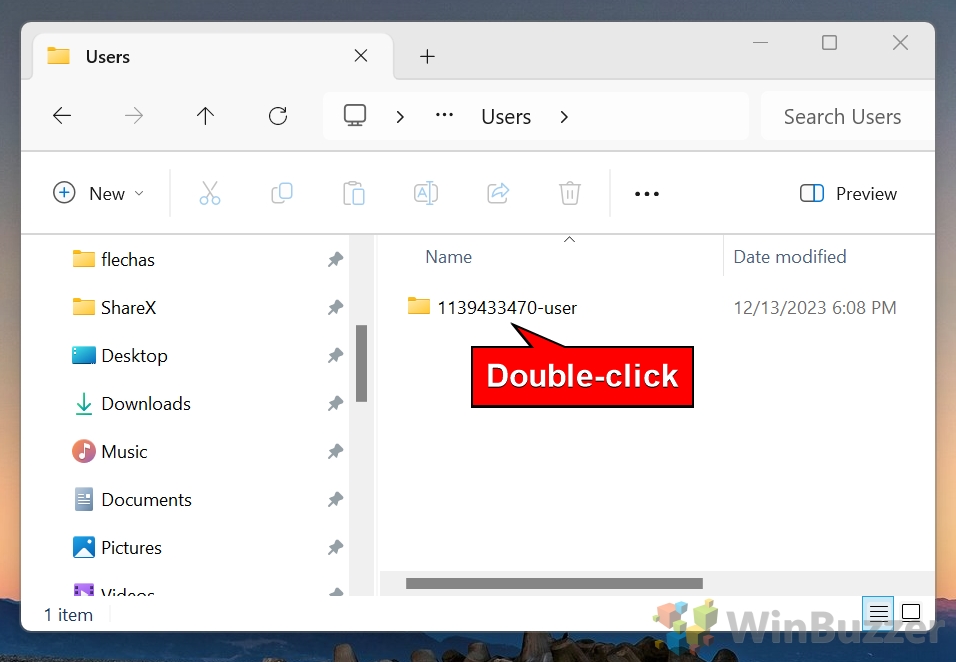956x662 pixels.
Task: Toggle the Preview pane
Action: (849, 194)
